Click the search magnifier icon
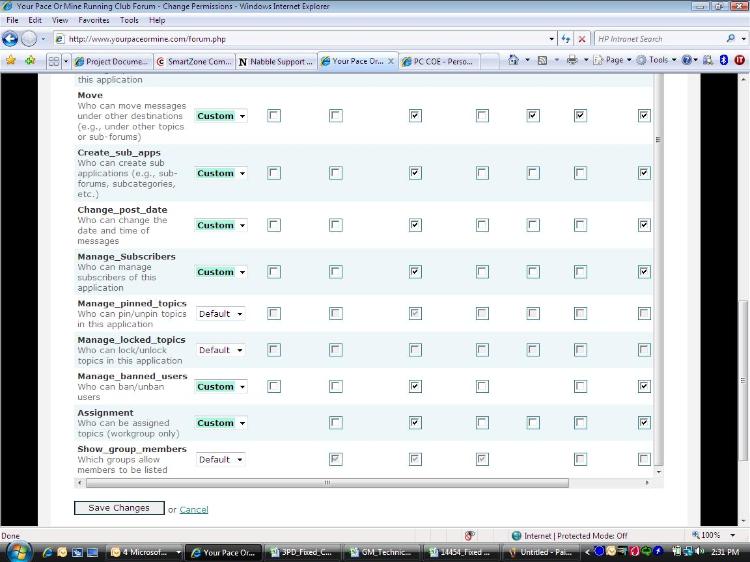This screenshot has height=562, width=750. [731, 39]
